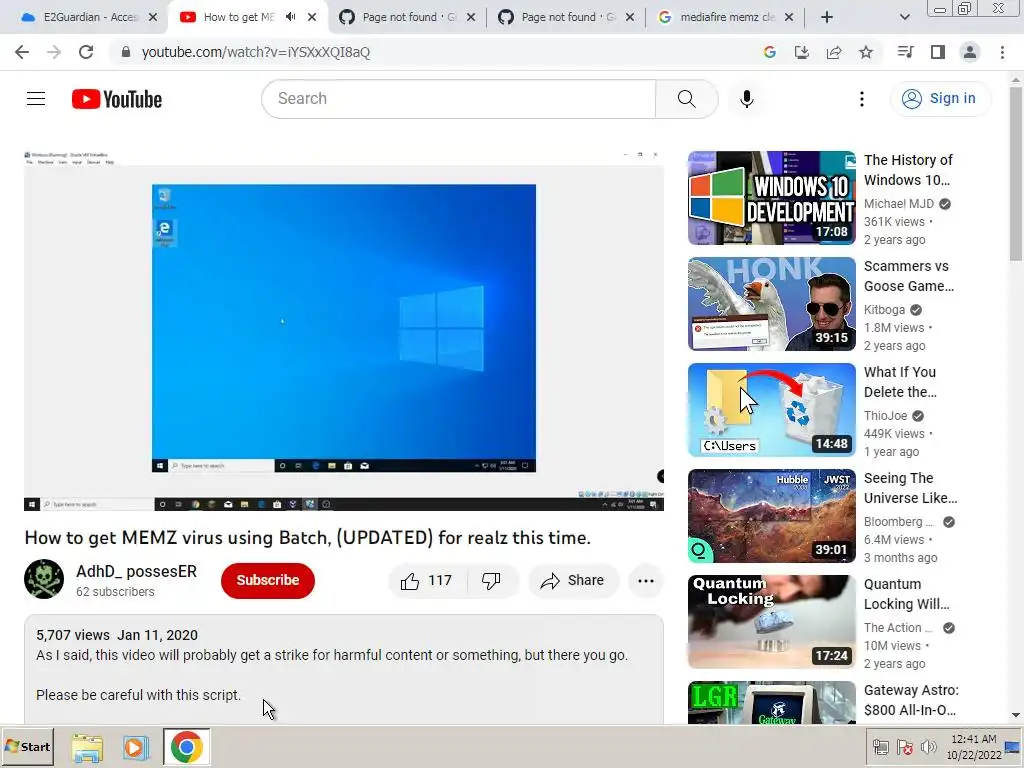
Task: Open Hubble JWST video thumbnail
Action: [x=771, y=516]
